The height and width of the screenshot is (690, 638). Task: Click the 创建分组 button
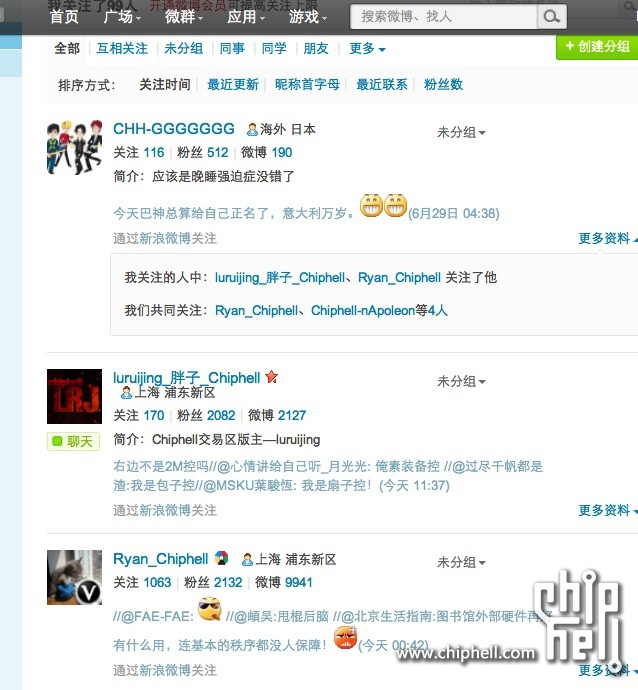coord(597,47)
